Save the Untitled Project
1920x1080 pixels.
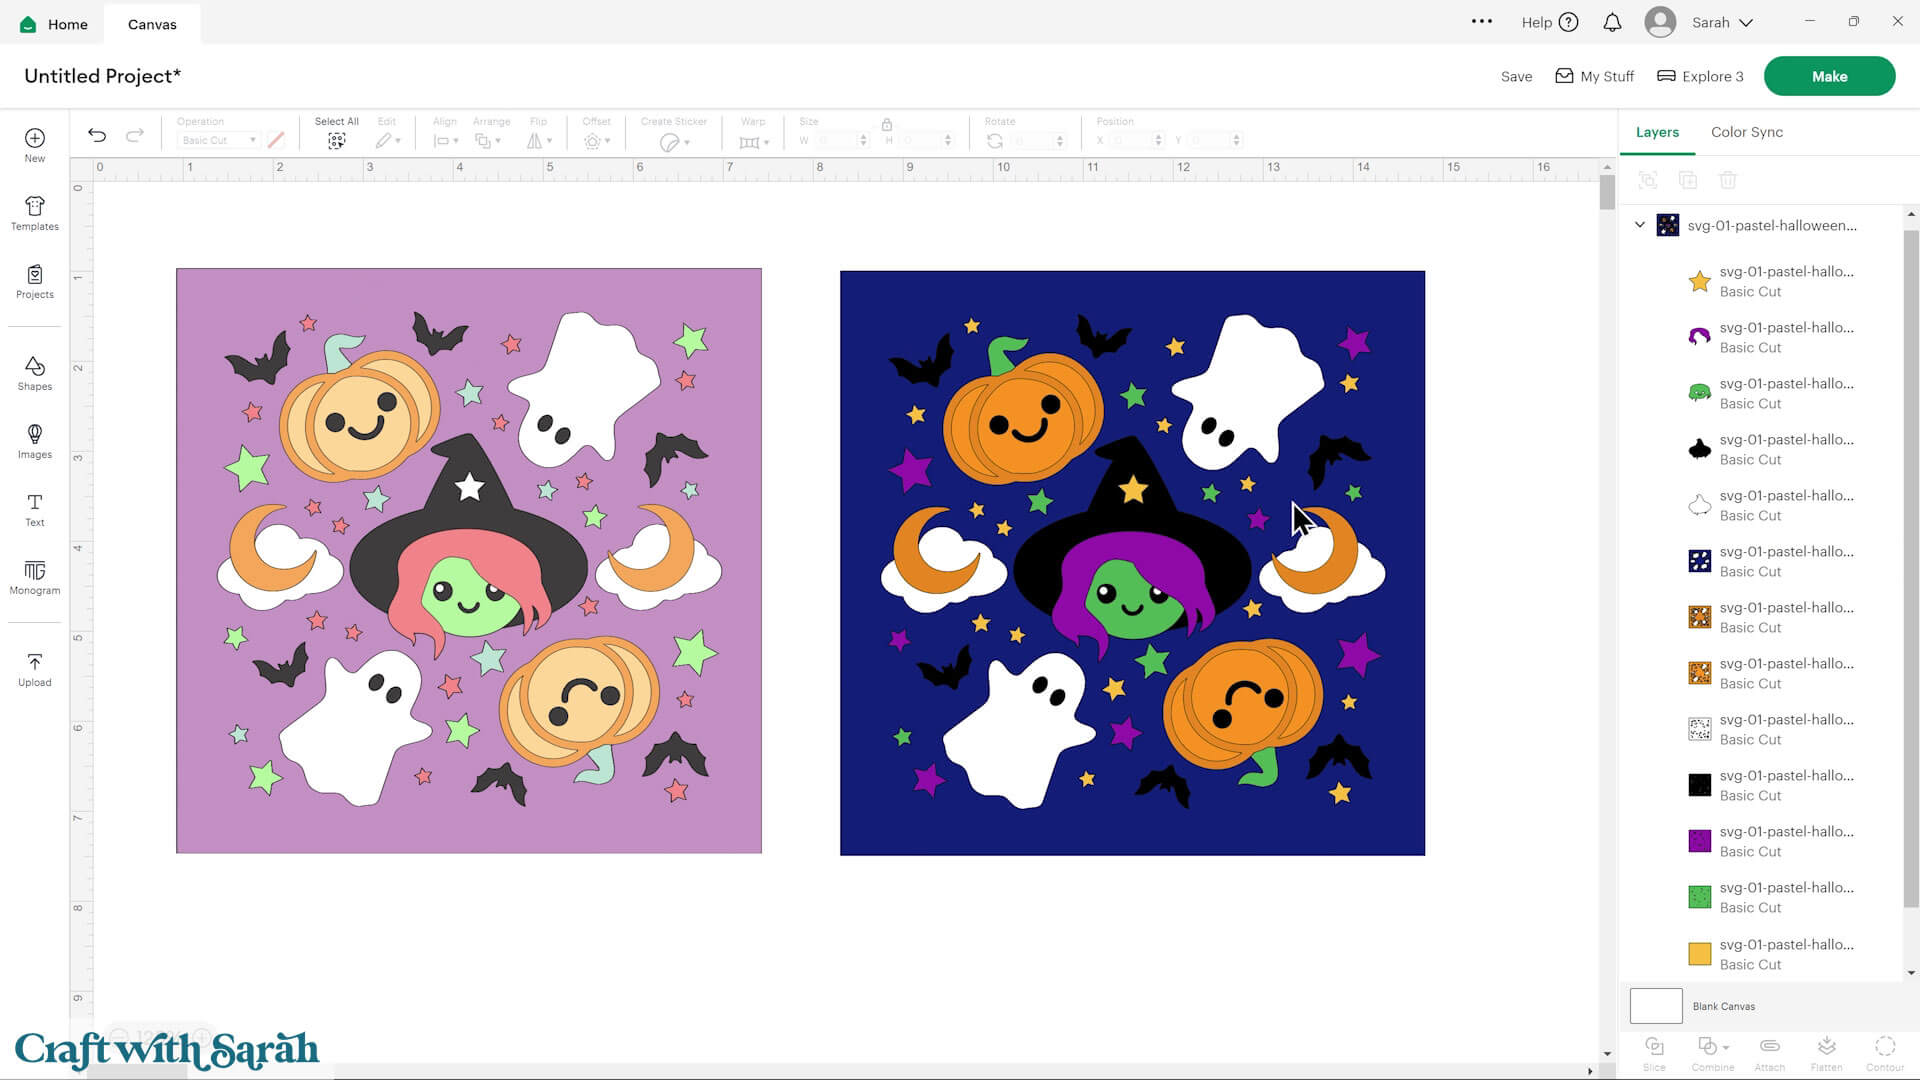1516,76
